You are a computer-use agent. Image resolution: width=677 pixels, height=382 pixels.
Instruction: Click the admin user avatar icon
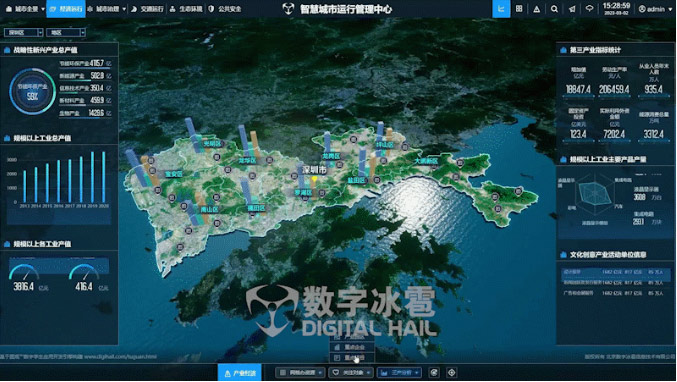coord(642,9)
